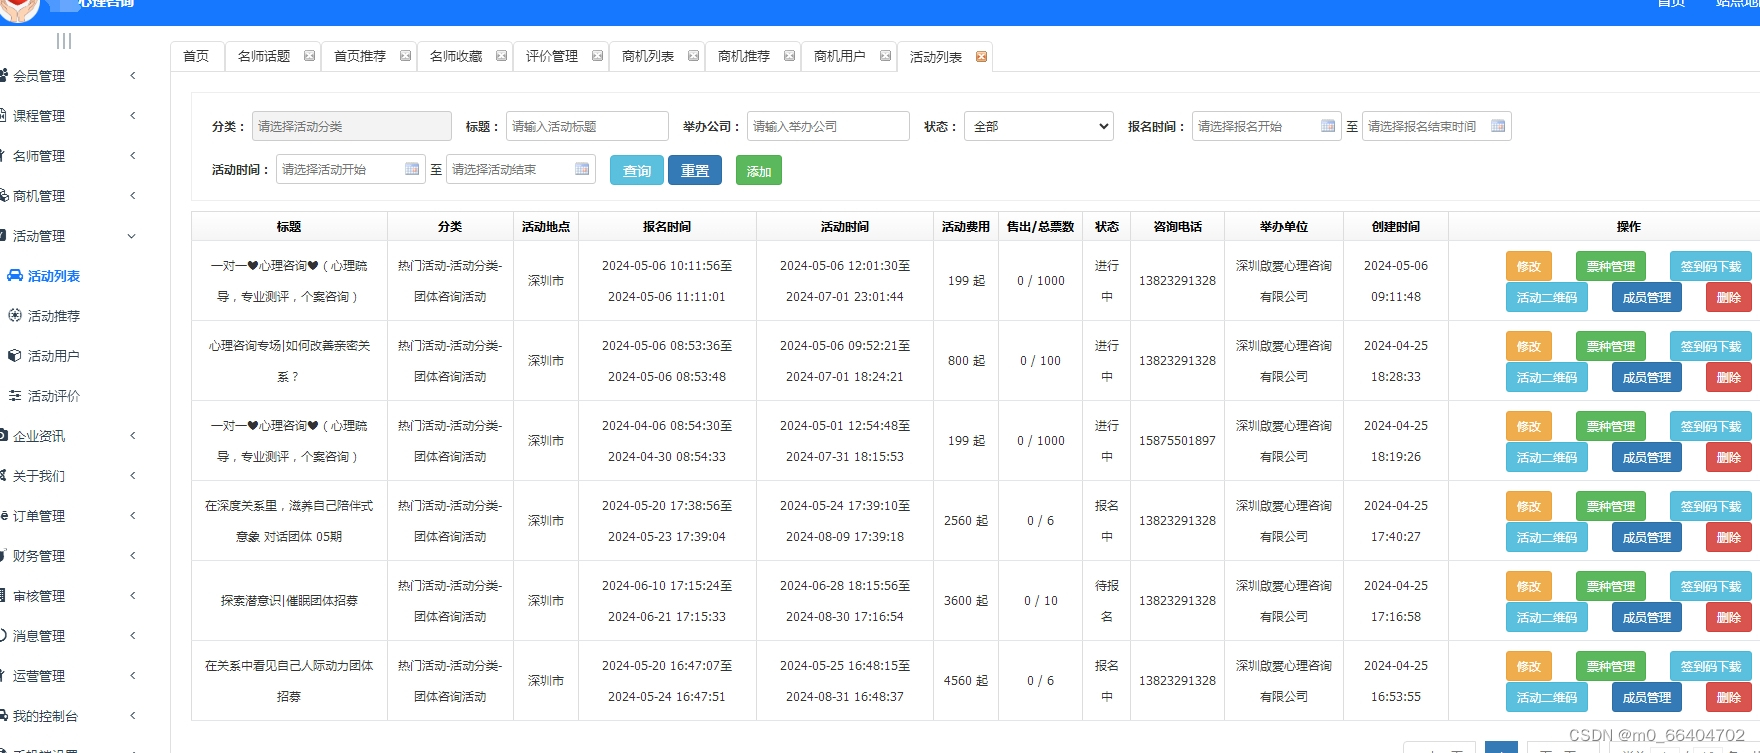This screenshot has height=753, width=1760.
Task: Switch to the 商机用户 tab
Action: coord(840,56)
